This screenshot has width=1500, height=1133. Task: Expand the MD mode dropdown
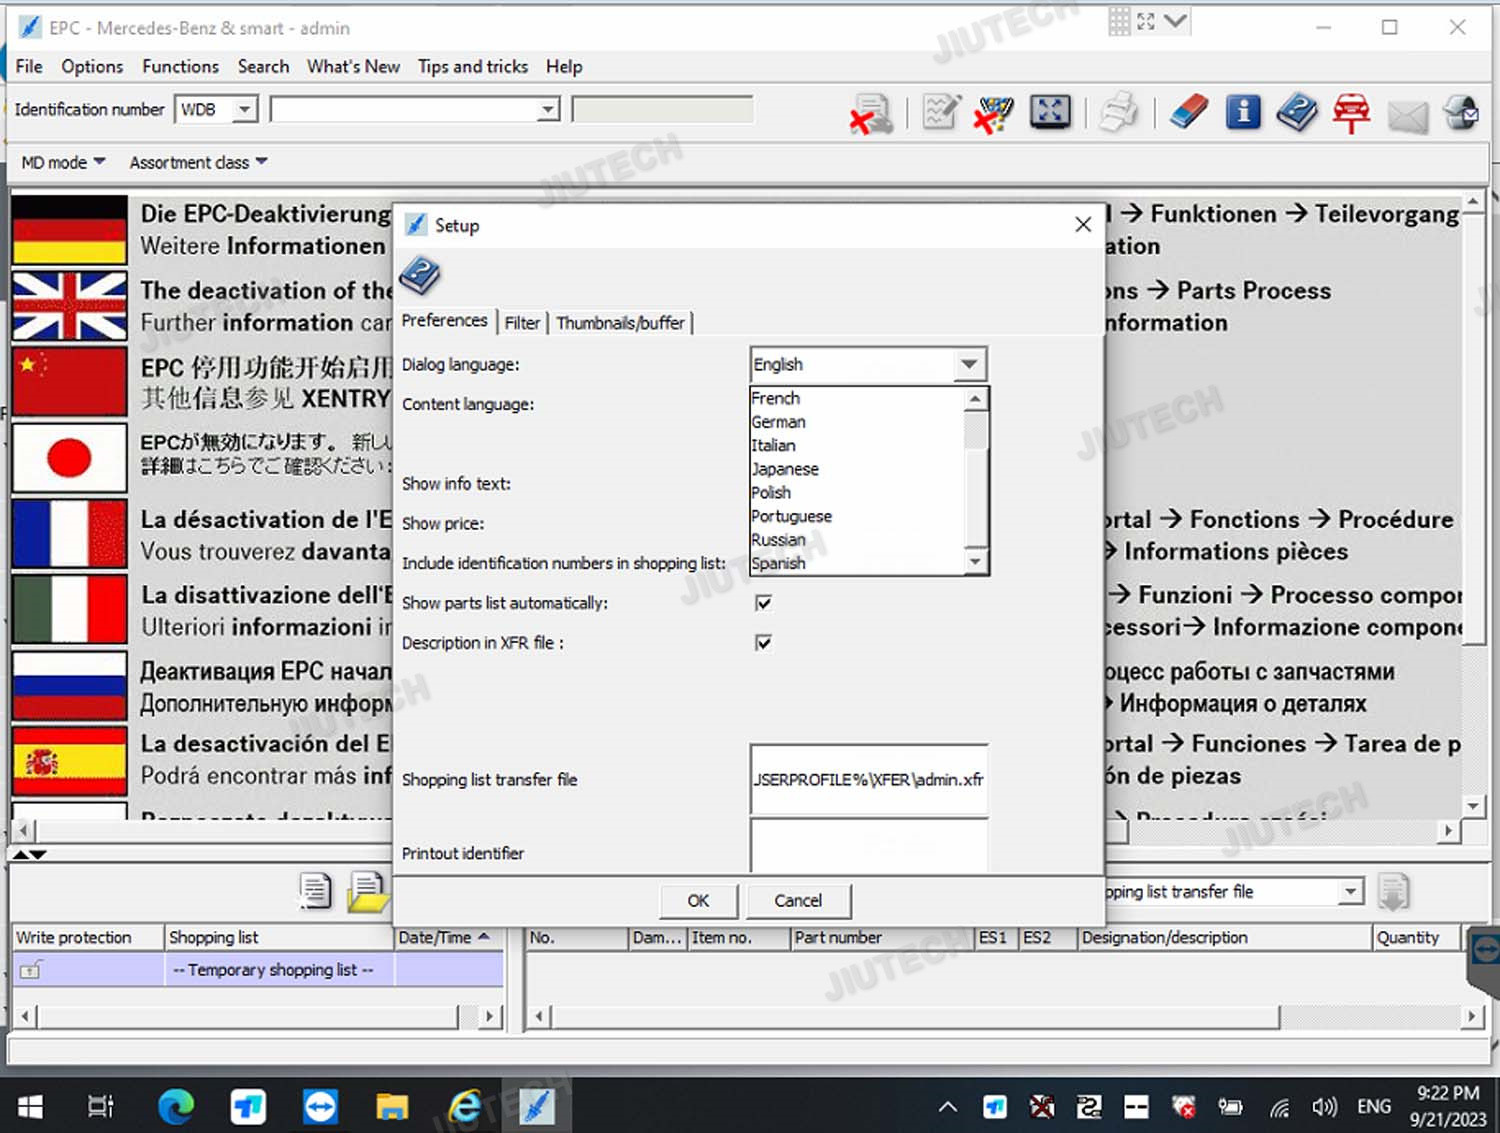pos(63,162)
